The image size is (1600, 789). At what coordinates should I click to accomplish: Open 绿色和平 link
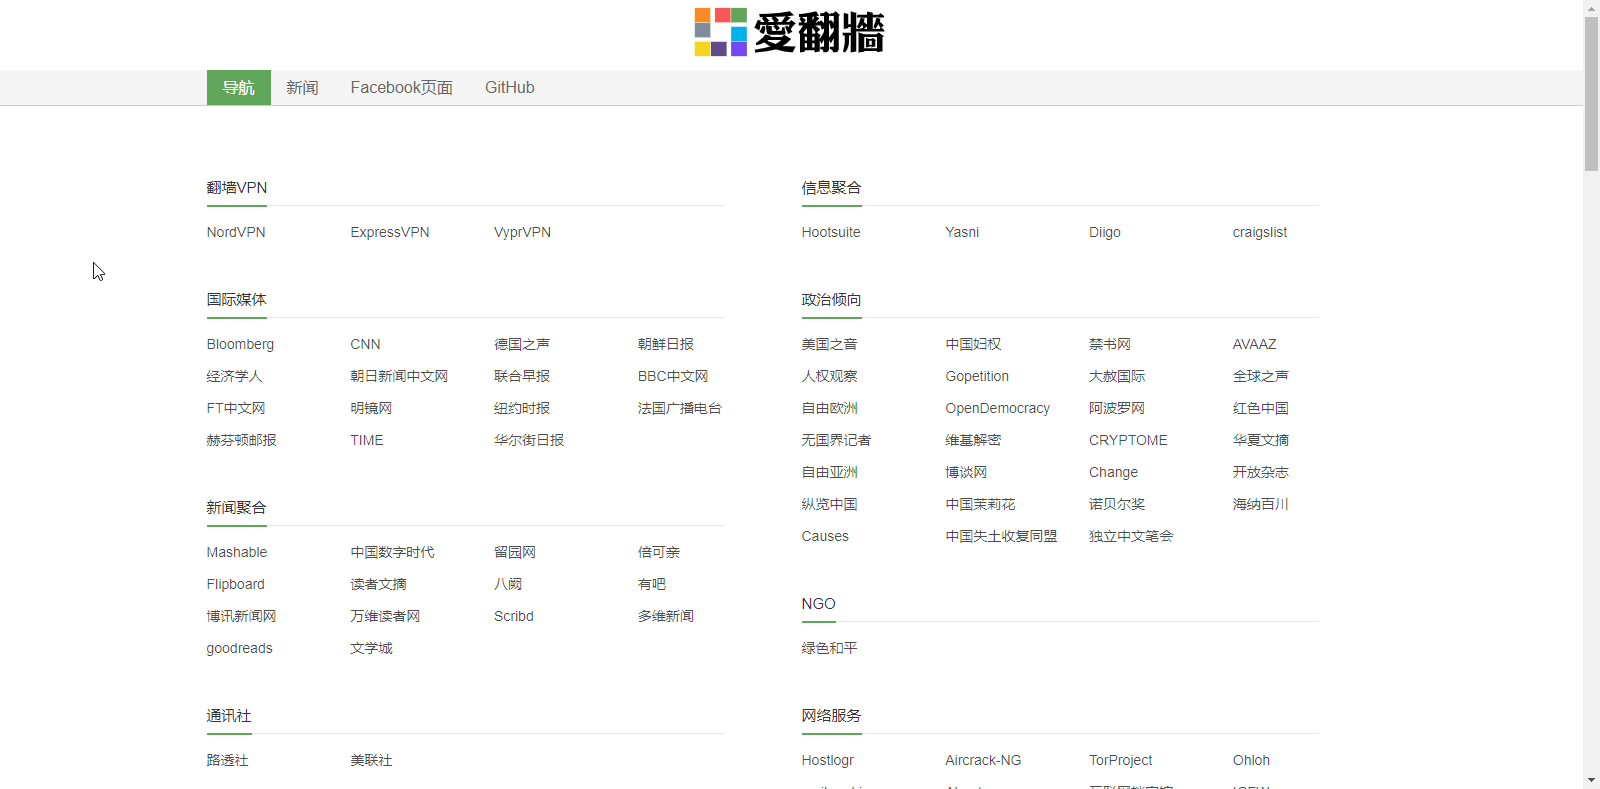coord(829,648)
